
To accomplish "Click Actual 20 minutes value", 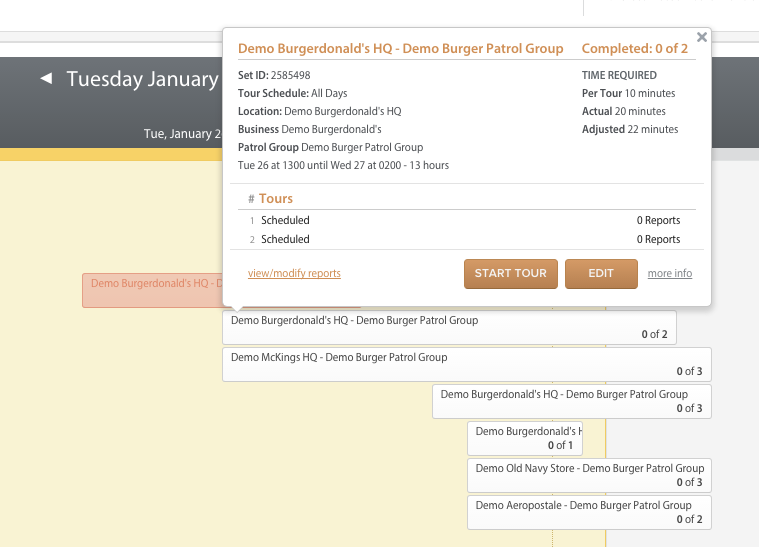I will click(x=623, y=111).
